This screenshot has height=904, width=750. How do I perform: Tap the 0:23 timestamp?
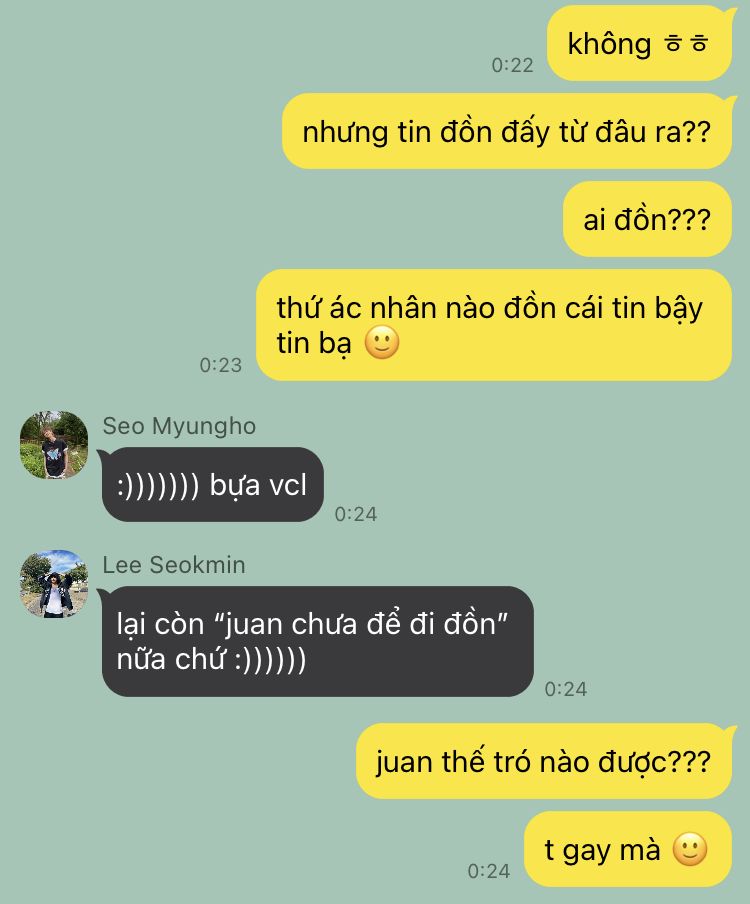(221, 365)
